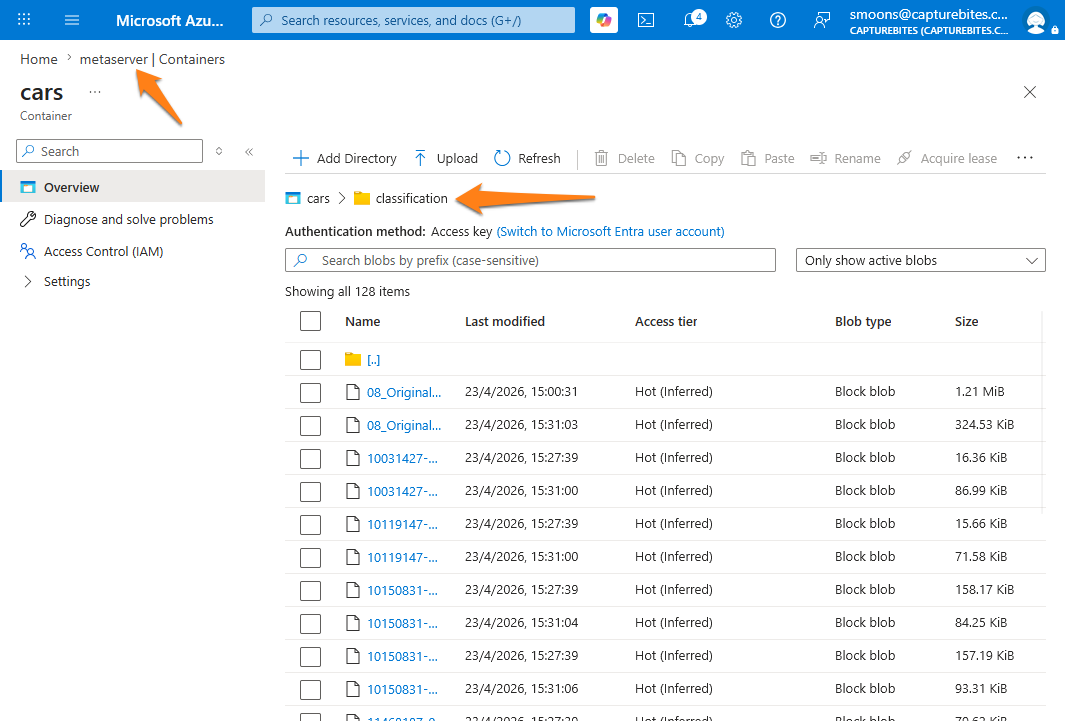
Task: Check the [..] parent folder row
Action: pyautogui.click(x=310, y=360)
